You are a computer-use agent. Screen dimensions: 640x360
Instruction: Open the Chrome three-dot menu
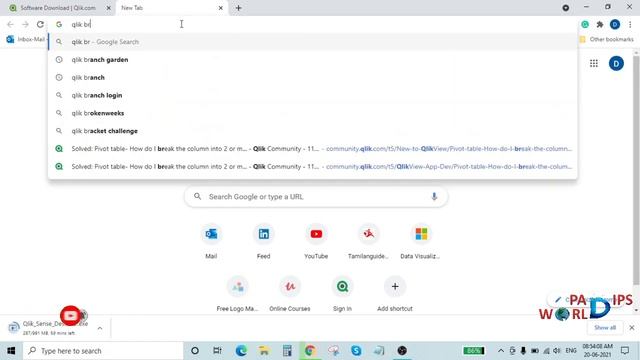[x=630, y=24]
